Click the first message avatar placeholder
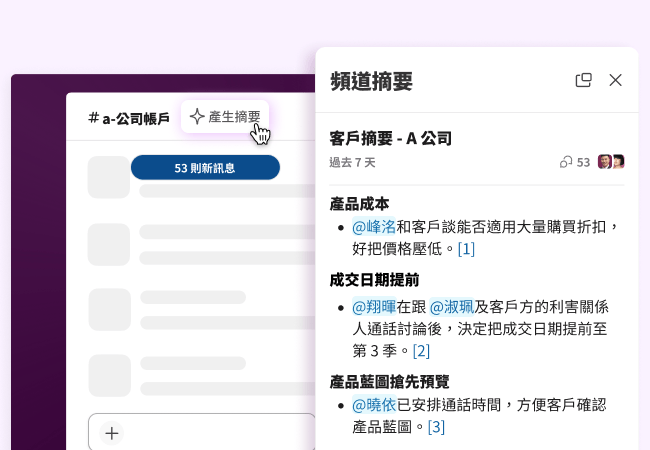 [109, 178]
